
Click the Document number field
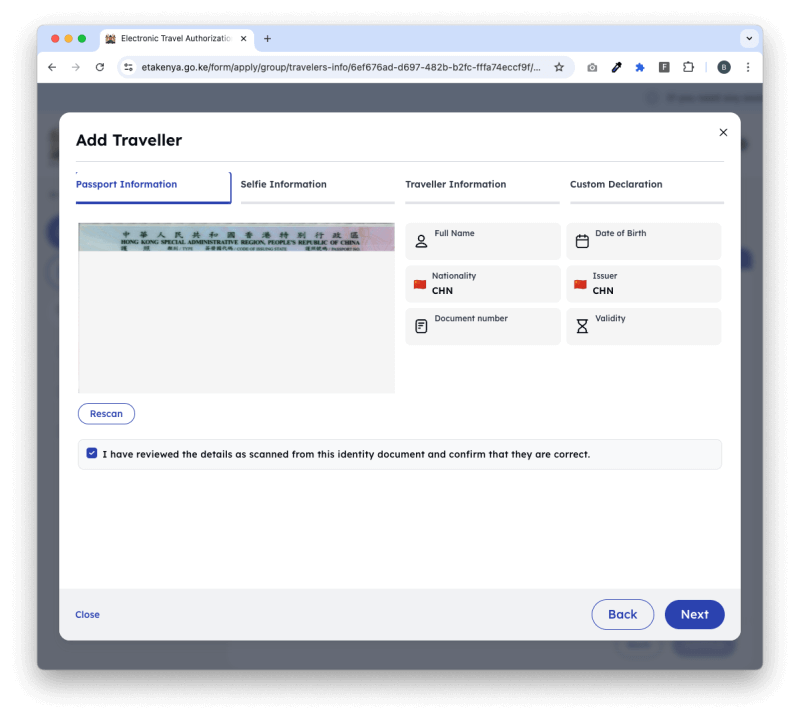[x=483, y=326]
